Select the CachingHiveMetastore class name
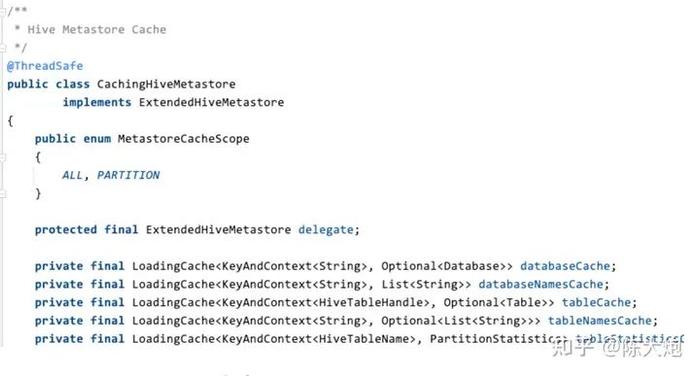700x376 pixels. 166,84
